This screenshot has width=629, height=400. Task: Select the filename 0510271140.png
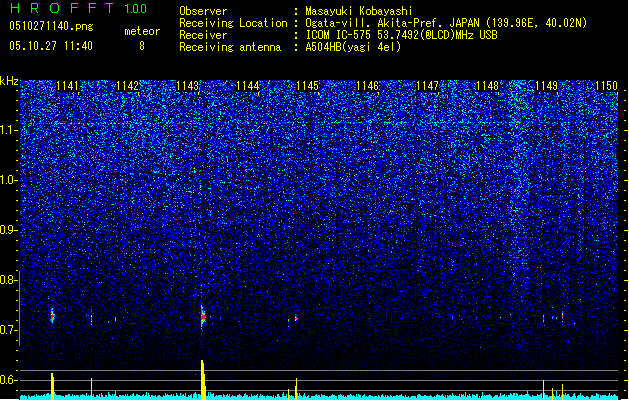[51, 26]
